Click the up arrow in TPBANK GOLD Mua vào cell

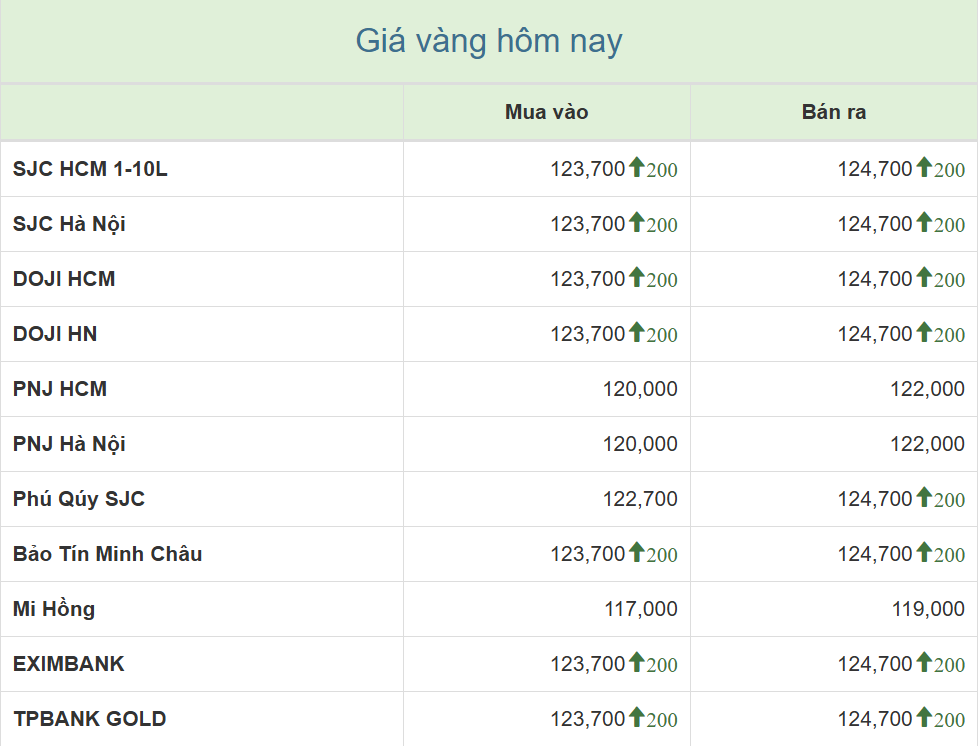636,718
